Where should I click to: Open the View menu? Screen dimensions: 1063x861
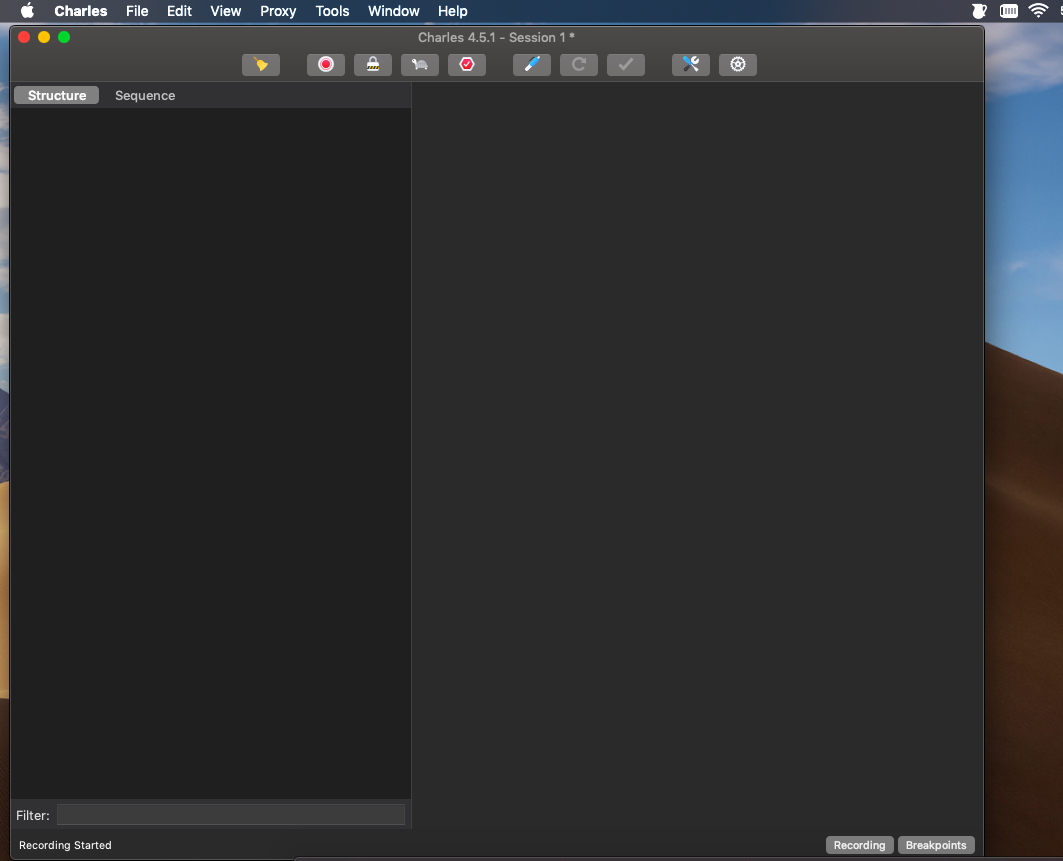tap(226, 11)
